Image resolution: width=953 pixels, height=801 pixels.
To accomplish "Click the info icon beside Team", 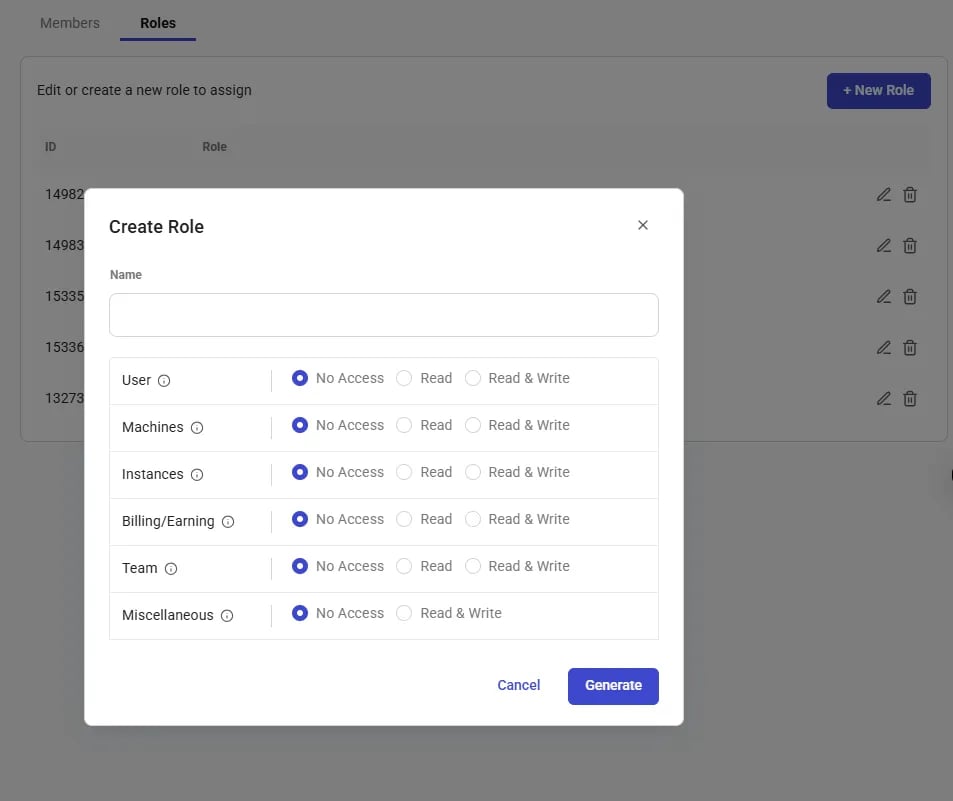I will click(171, 568).
